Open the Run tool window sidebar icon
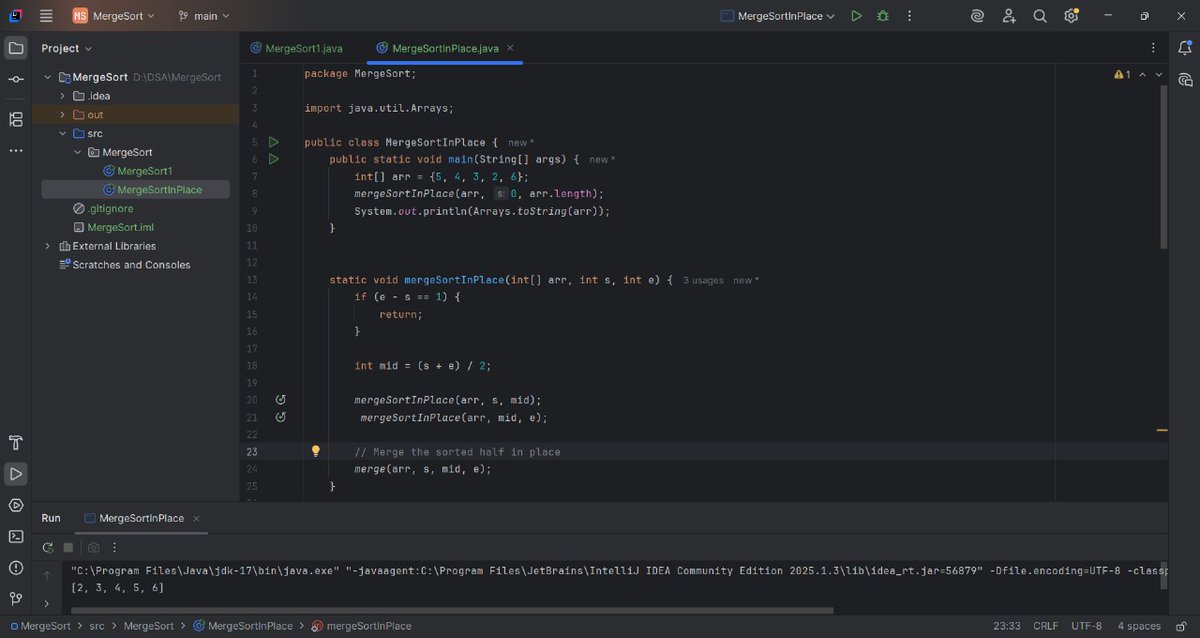This screenshot has height=638, width=1200. (16, 474)
